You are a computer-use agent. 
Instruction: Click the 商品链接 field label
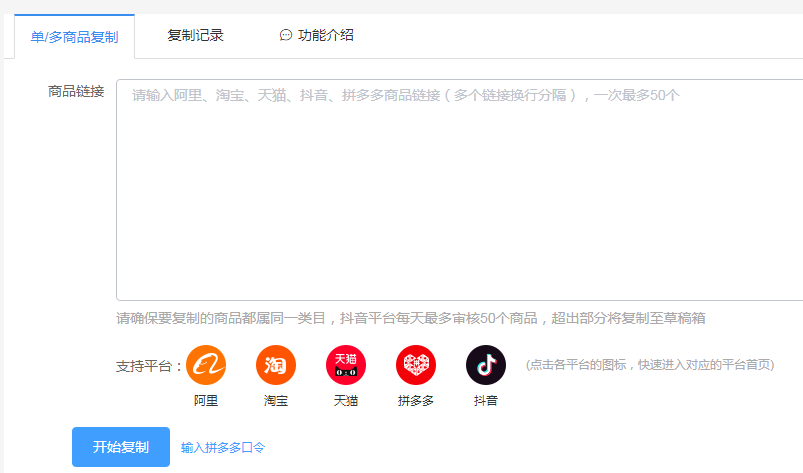[x=76, y=91]
